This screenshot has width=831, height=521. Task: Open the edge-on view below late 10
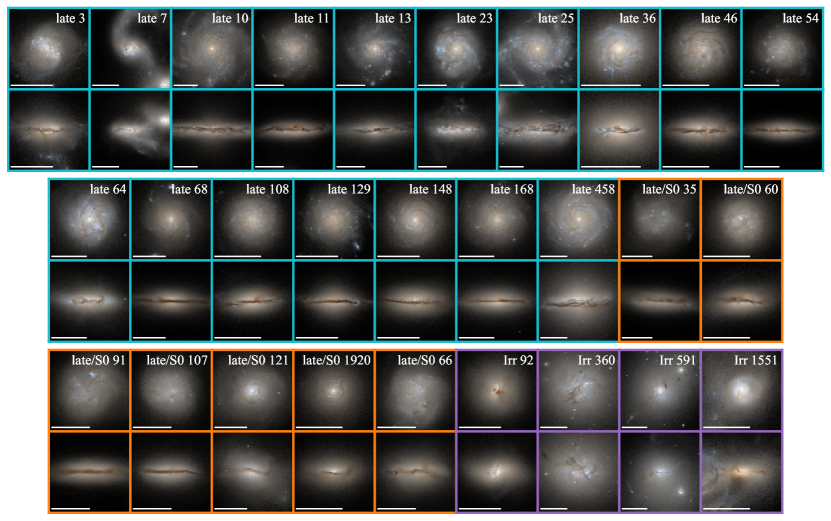[212, 130]
